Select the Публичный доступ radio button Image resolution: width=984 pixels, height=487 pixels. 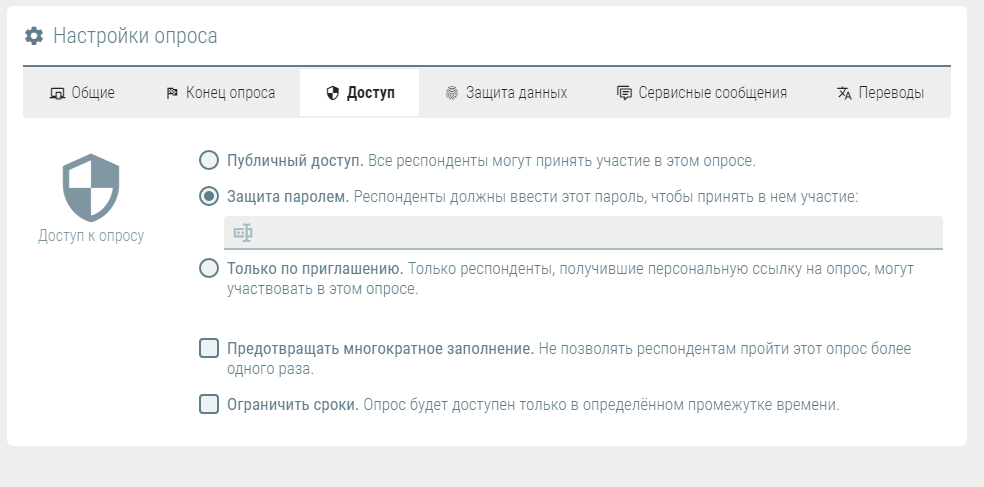pos(209,160)
